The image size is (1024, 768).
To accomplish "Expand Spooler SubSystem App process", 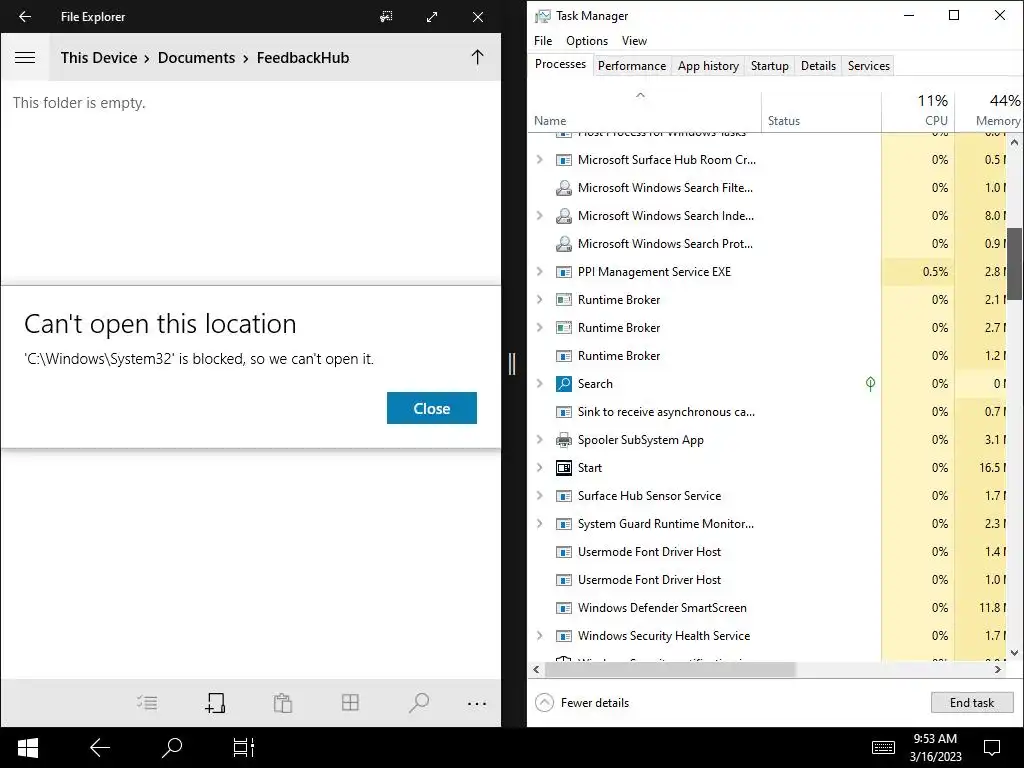I will click(539, 440).
